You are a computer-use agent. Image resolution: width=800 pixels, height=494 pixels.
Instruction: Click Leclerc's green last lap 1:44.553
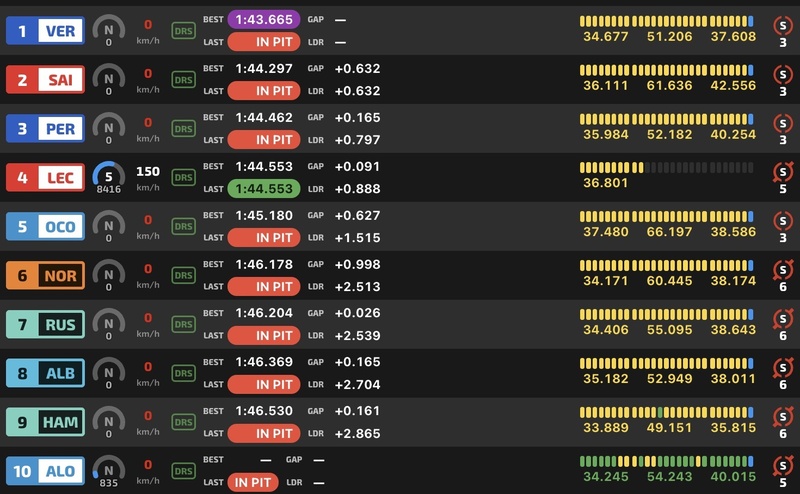[x=264, y=189]
